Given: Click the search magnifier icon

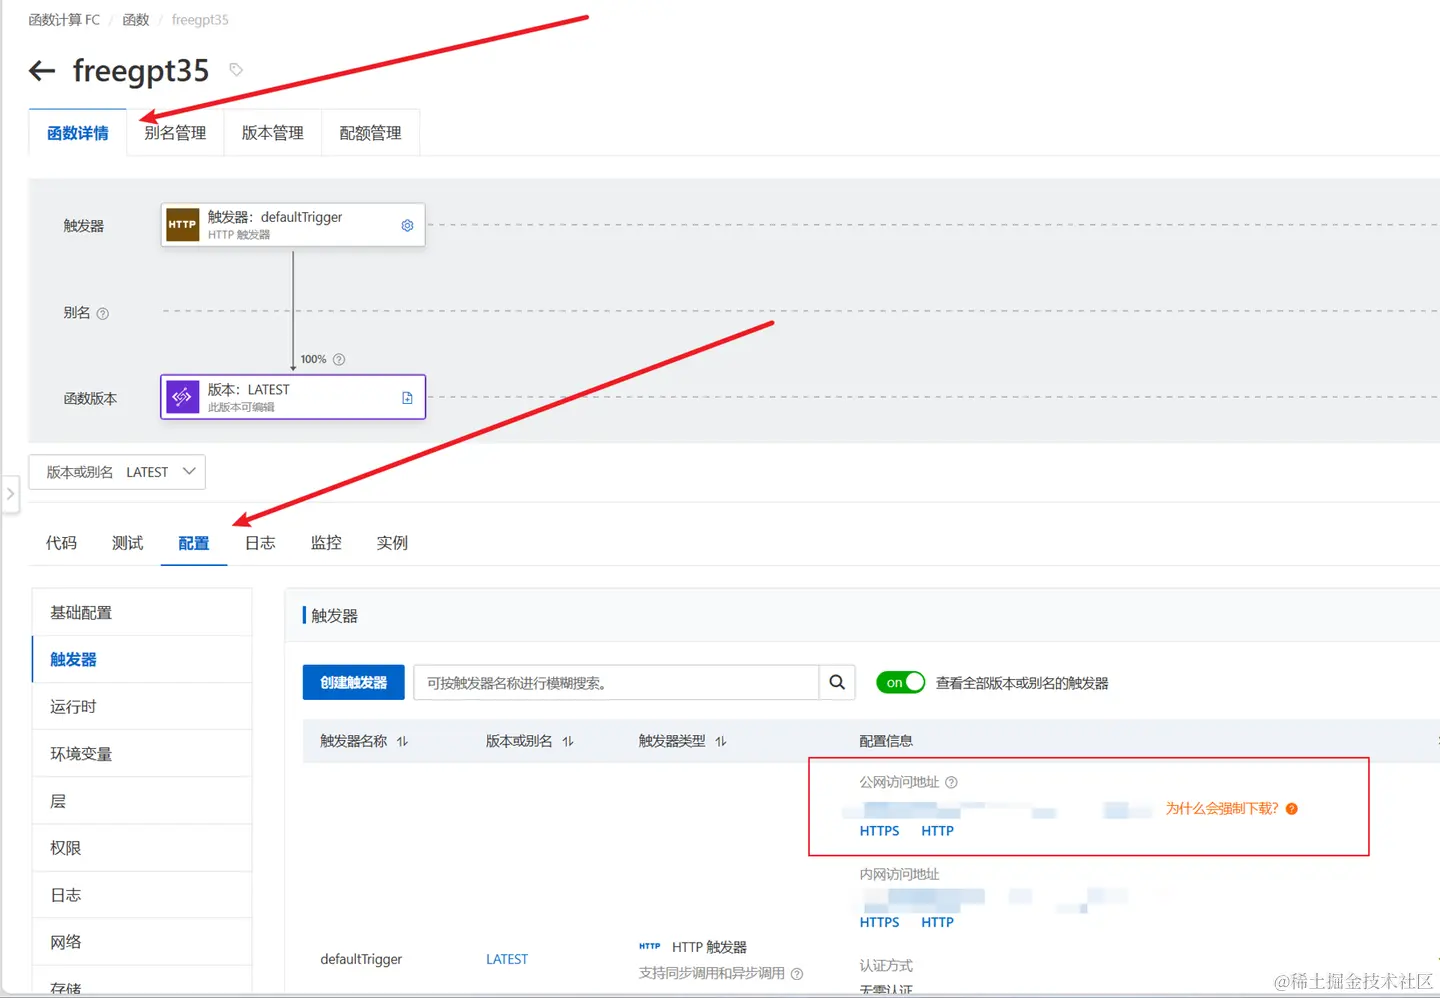Looking at the screenshot, I should click(837, 682).
